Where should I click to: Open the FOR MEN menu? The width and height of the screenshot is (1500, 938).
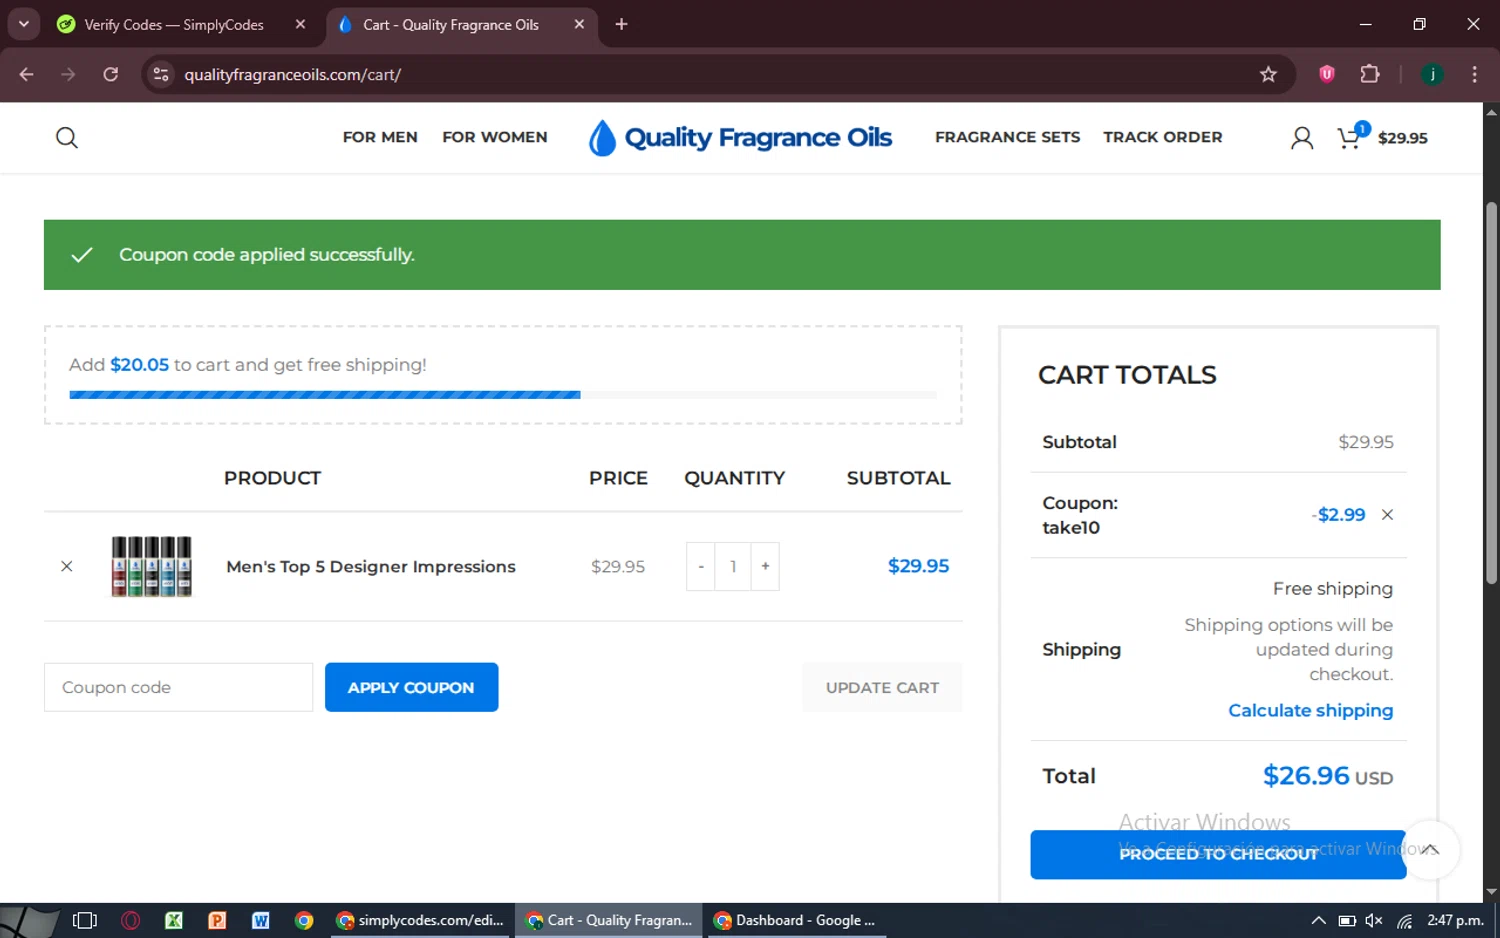[380, 137]
